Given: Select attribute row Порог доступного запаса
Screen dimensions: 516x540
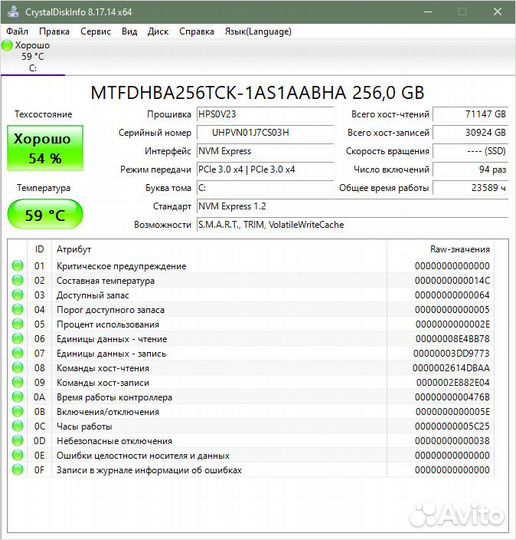Looking at the screenshot, I should click(x=251, y=309).
